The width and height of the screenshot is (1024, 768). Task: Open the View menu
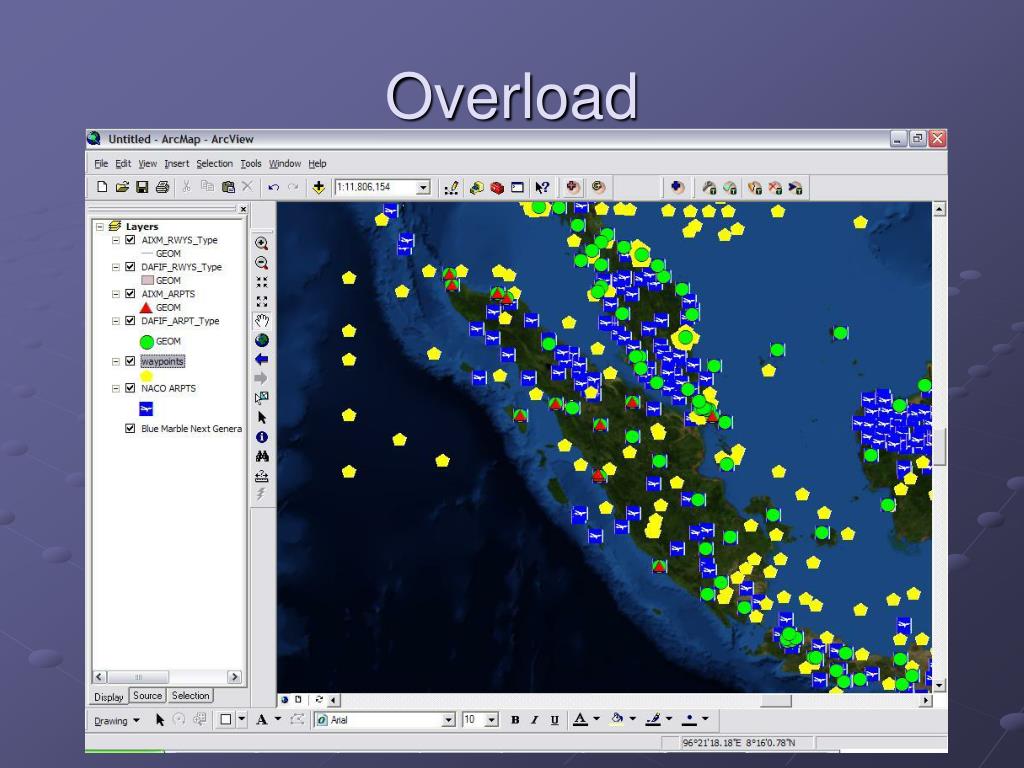pyautogui.click(x=147, y=163)
